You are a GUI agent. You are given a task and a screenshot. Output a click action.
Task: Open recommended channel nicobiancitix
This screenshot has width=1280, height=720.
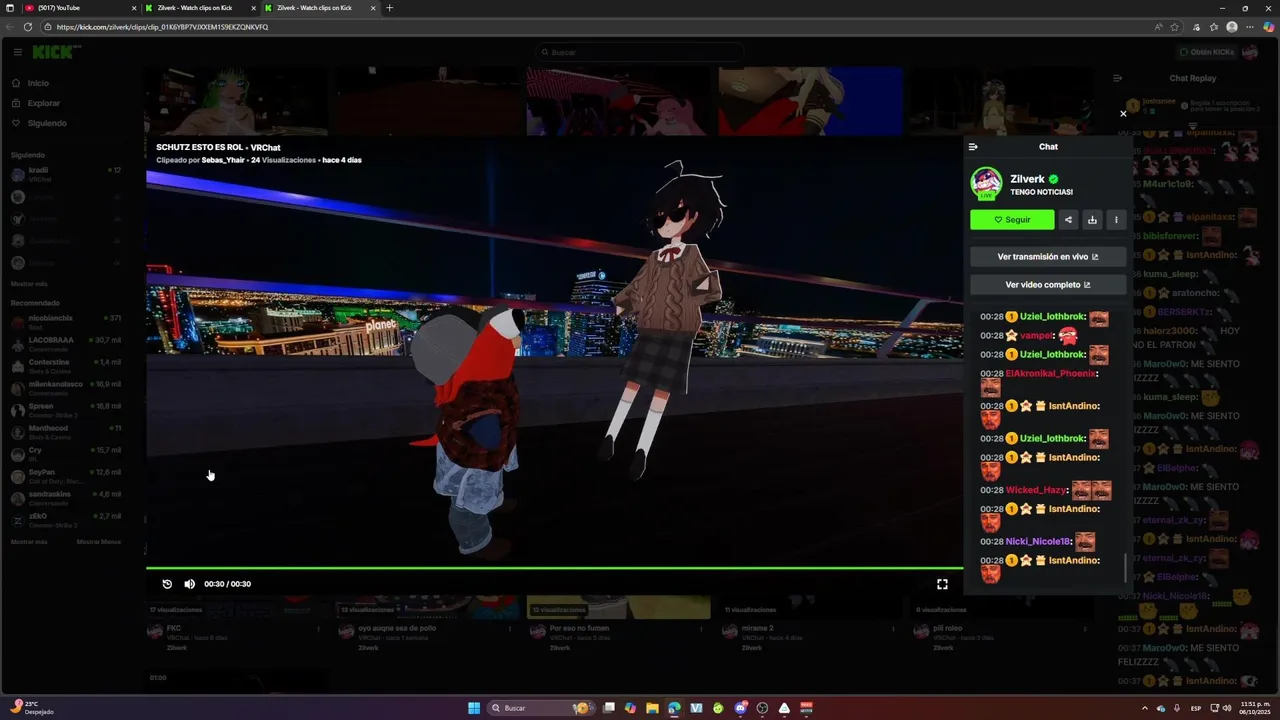66,322
